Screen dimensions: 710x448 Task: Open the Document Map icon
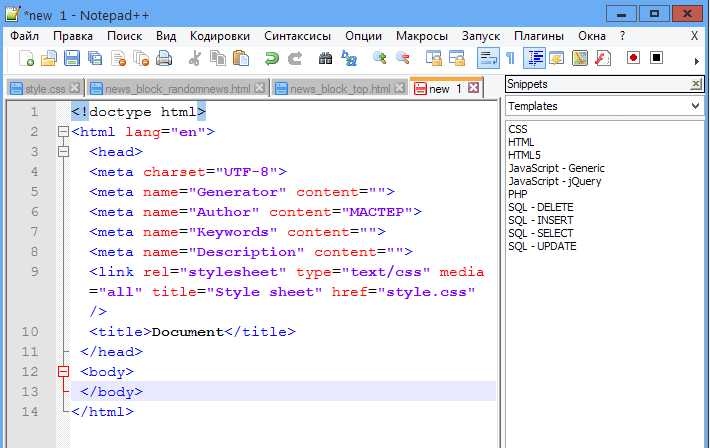click(580, 58)
